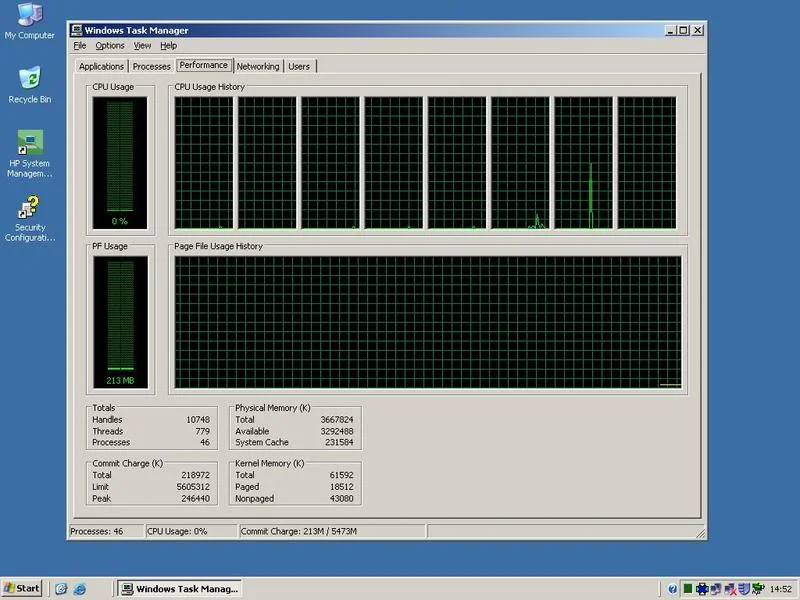Click the CPU history graph with tall spike

583,163
